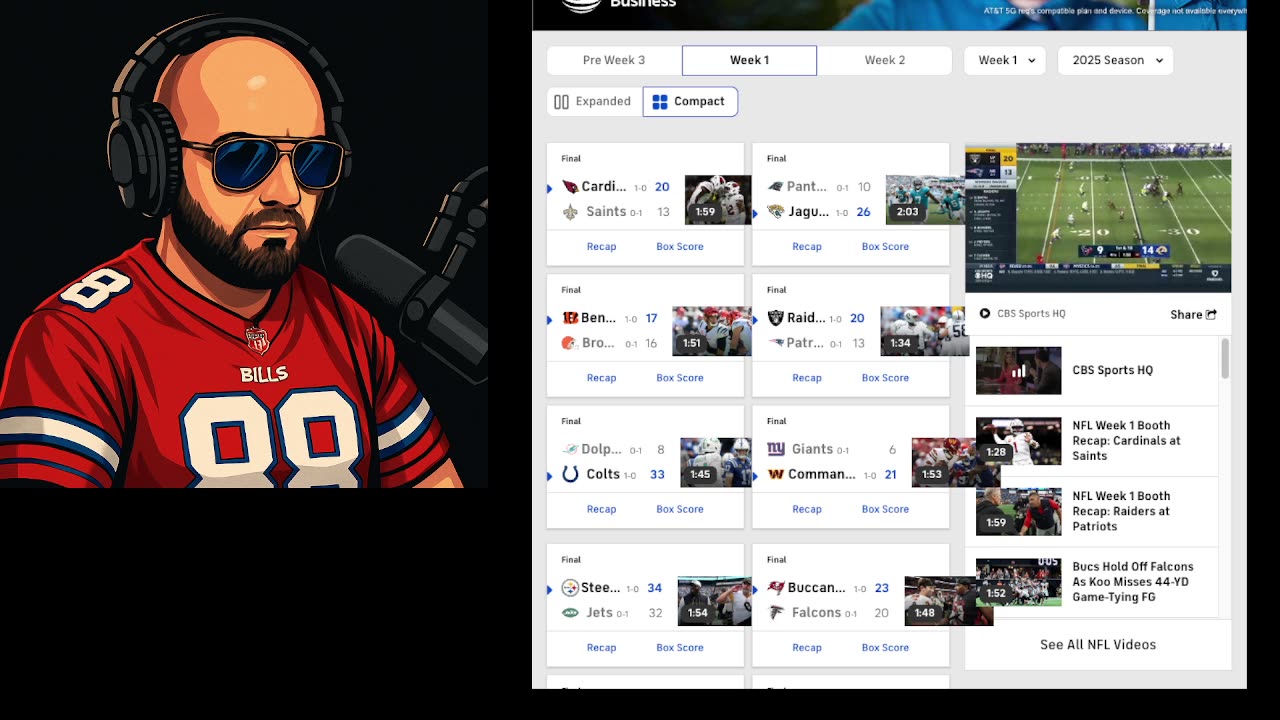Select CBS Sports HQ in the video list
Screen dimensions: 1280x720
pyautogui.click(x=1092, y=371)
